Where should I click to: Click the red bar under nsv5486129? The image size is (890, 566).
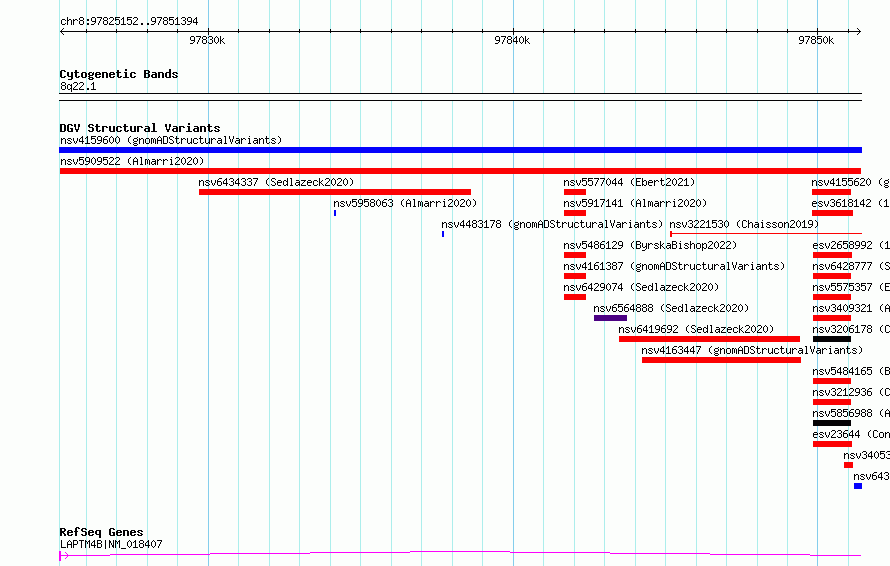coord(574,255)
